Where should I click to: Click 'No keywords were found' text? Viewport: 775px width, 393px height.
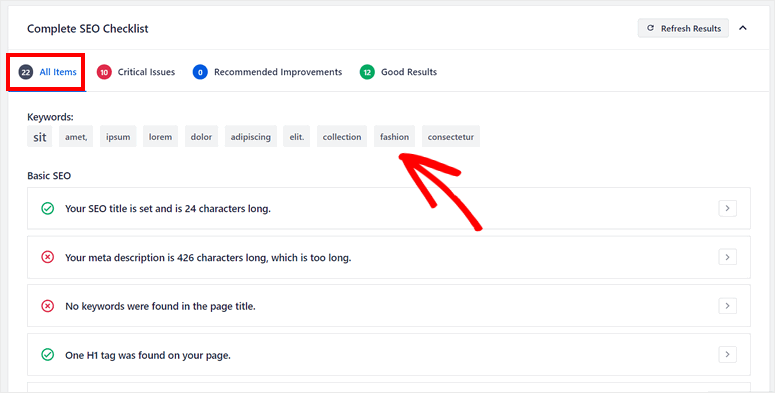click(x=160, y=306)
